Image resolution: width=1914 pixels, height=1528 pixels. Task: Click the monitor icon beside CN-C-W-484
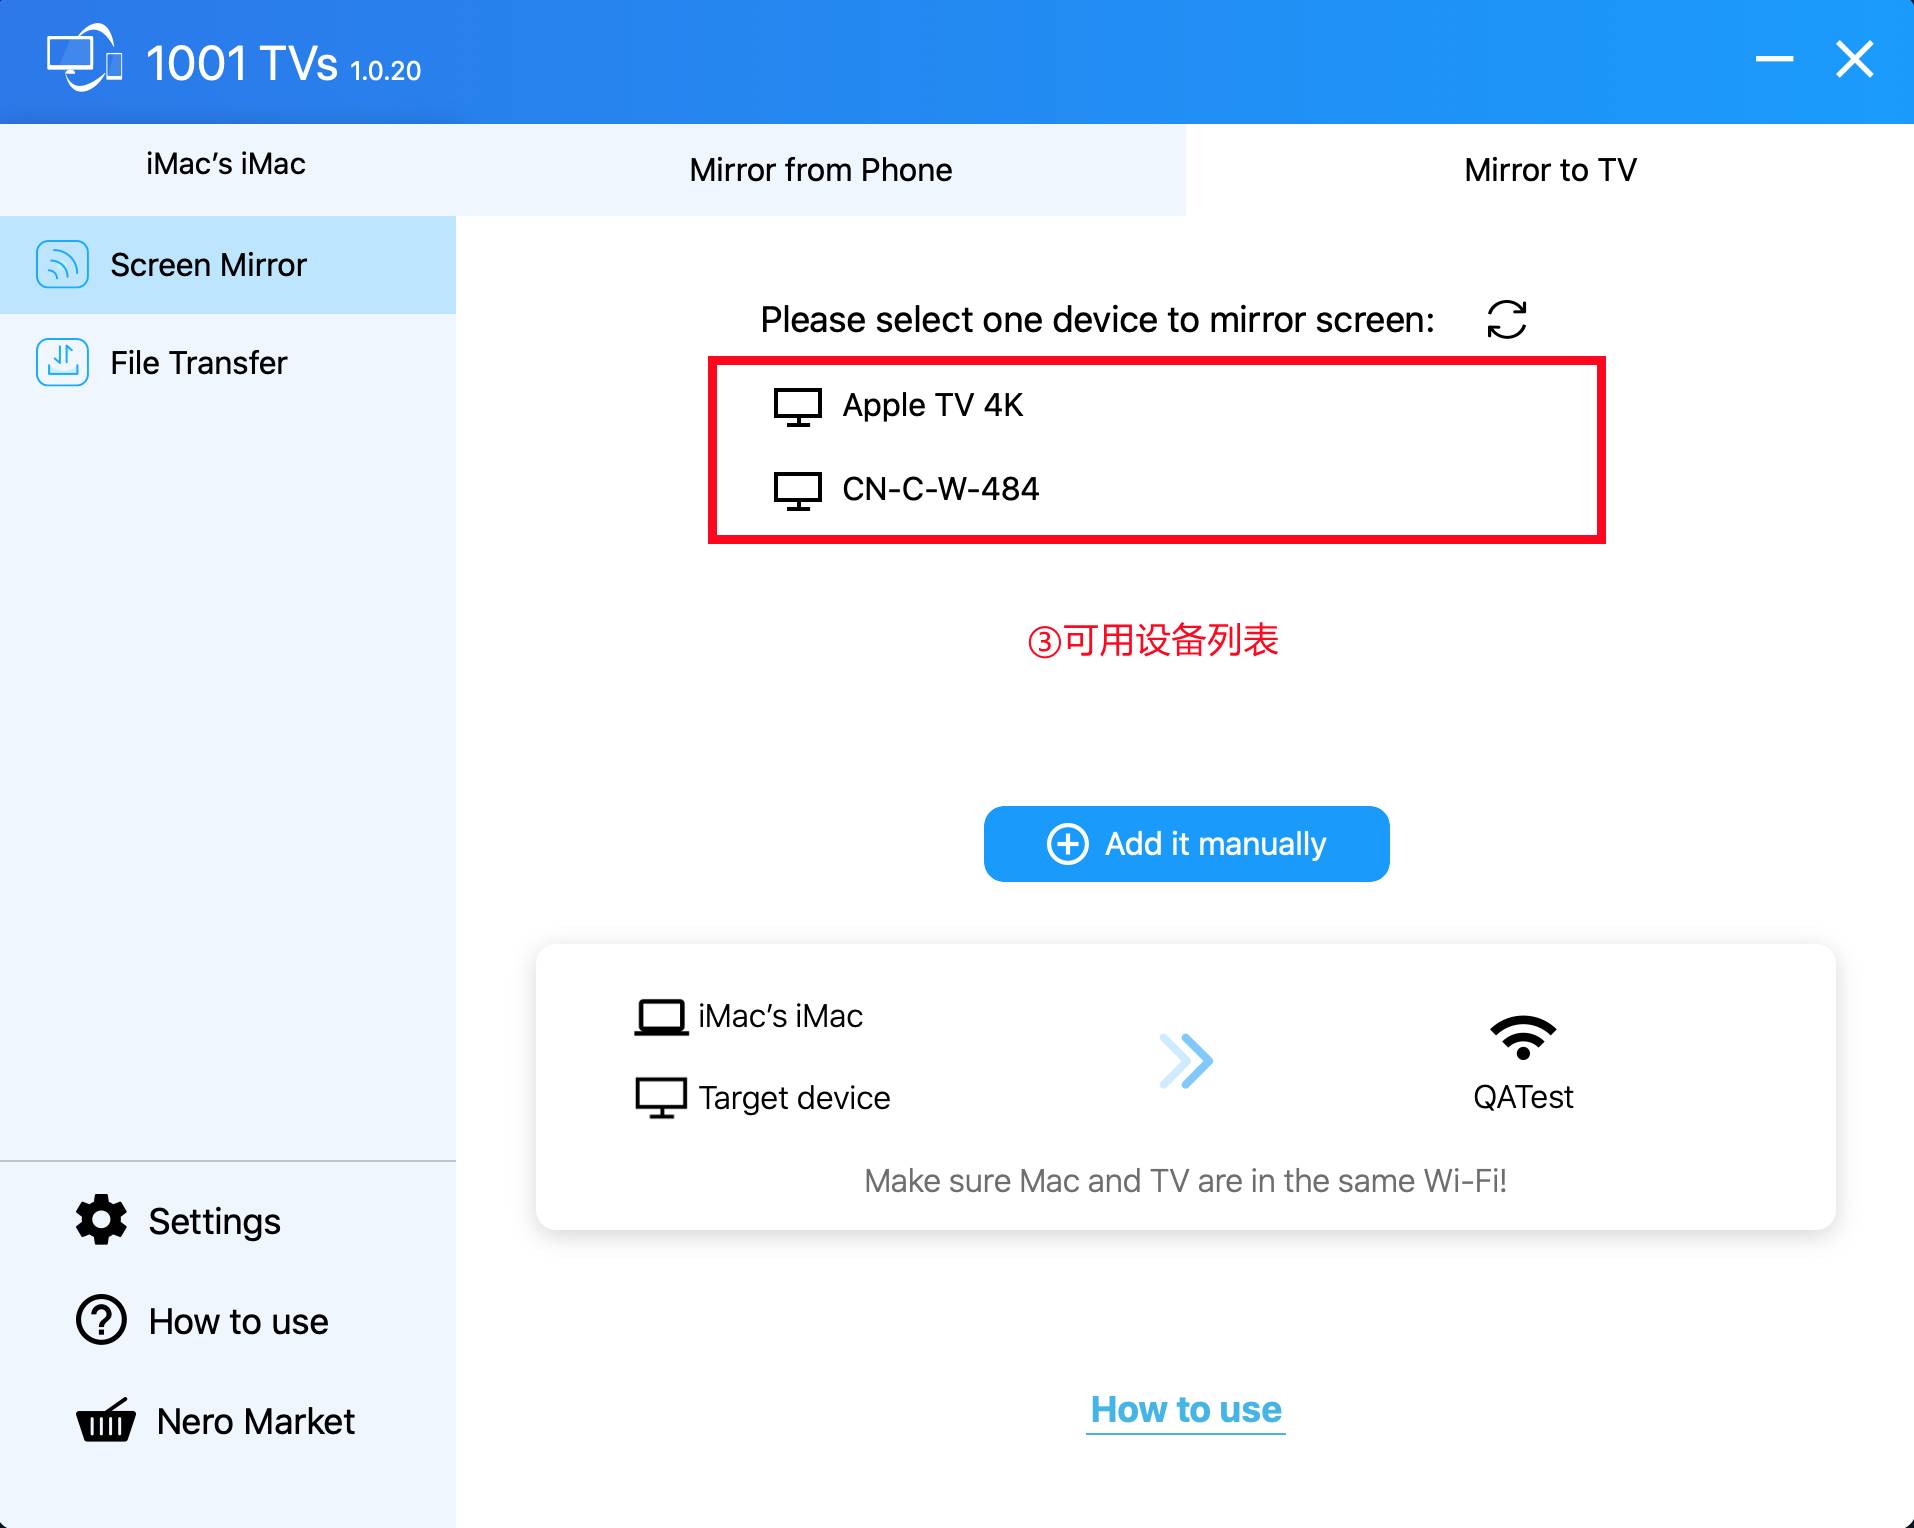pos(797,491)
